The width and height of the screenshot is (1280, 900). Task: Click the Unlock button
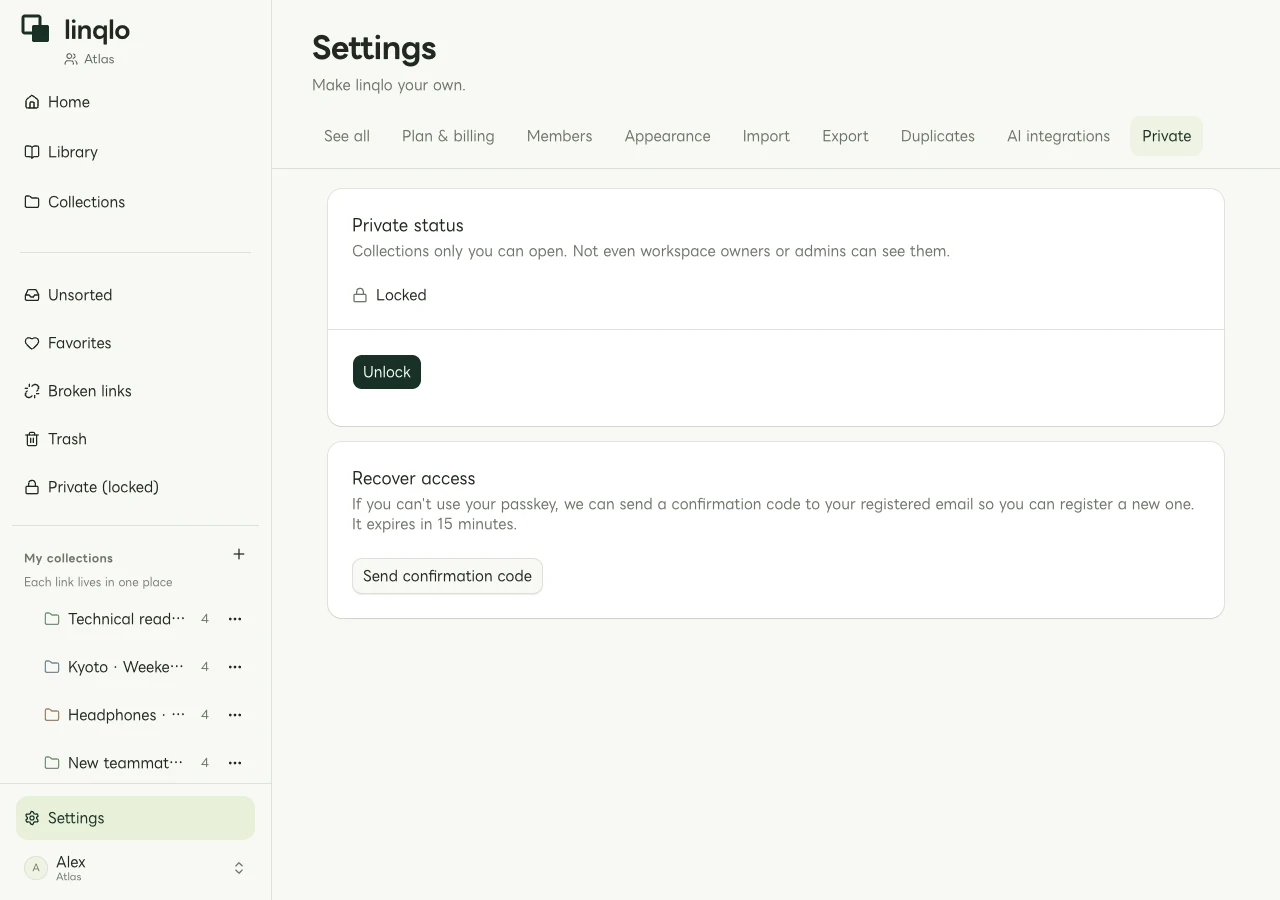click(x=387, y=372)
